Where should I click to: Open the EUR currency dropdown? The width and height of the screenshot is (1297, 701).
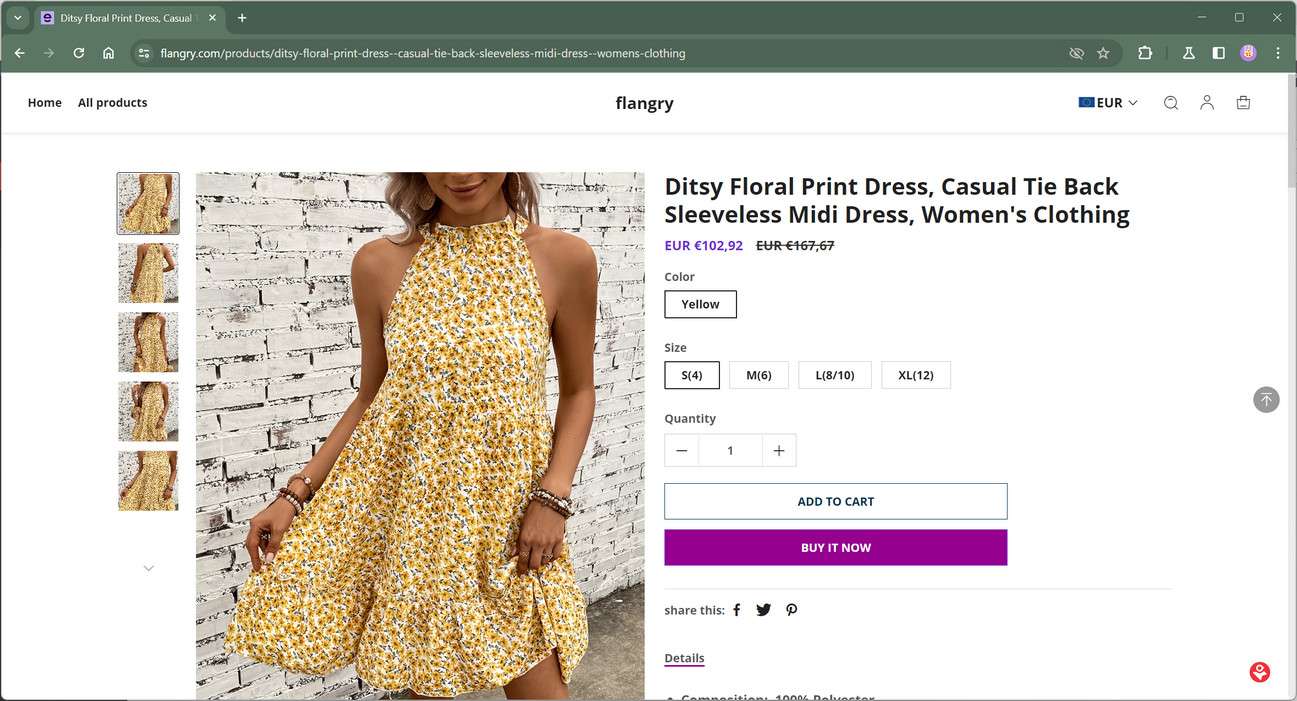tap(1108, 103)
